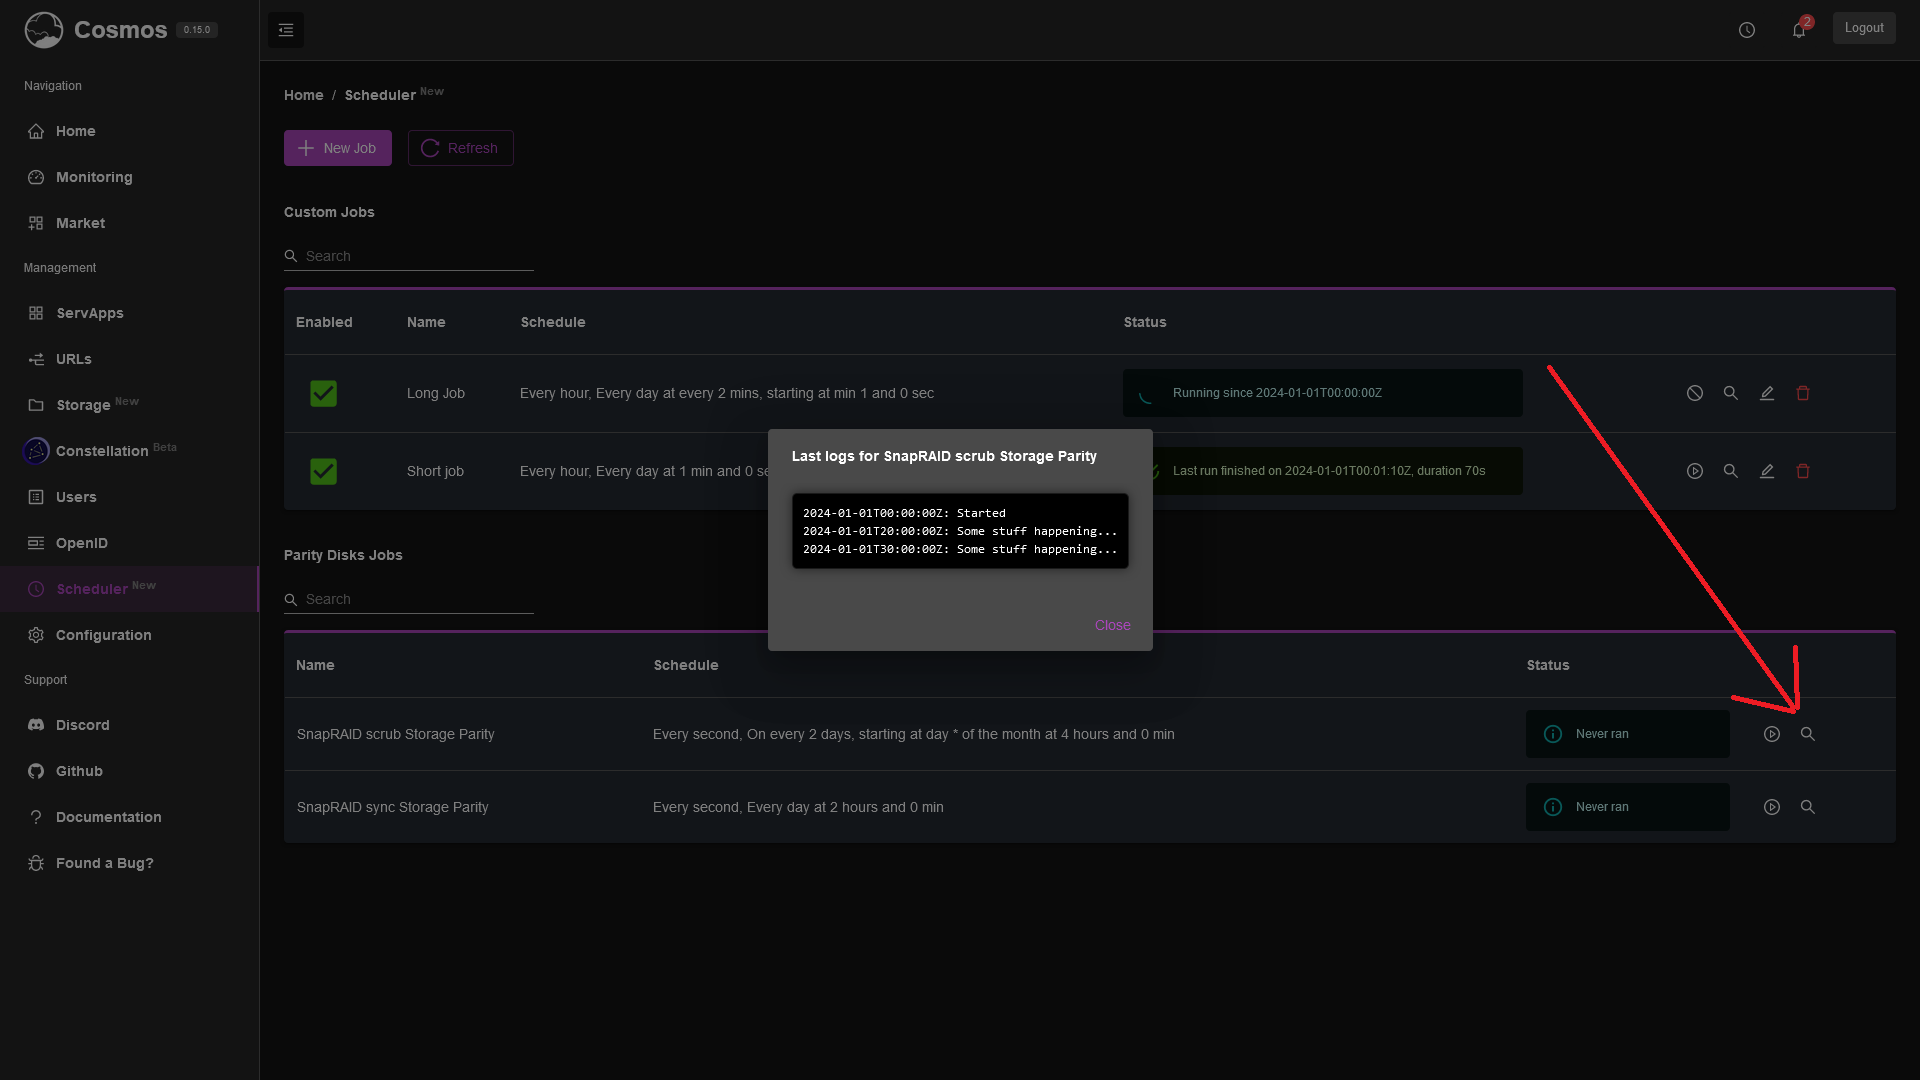View logs for Short job
Screen dimensions: 1920x1080
tap(1731, 471)
